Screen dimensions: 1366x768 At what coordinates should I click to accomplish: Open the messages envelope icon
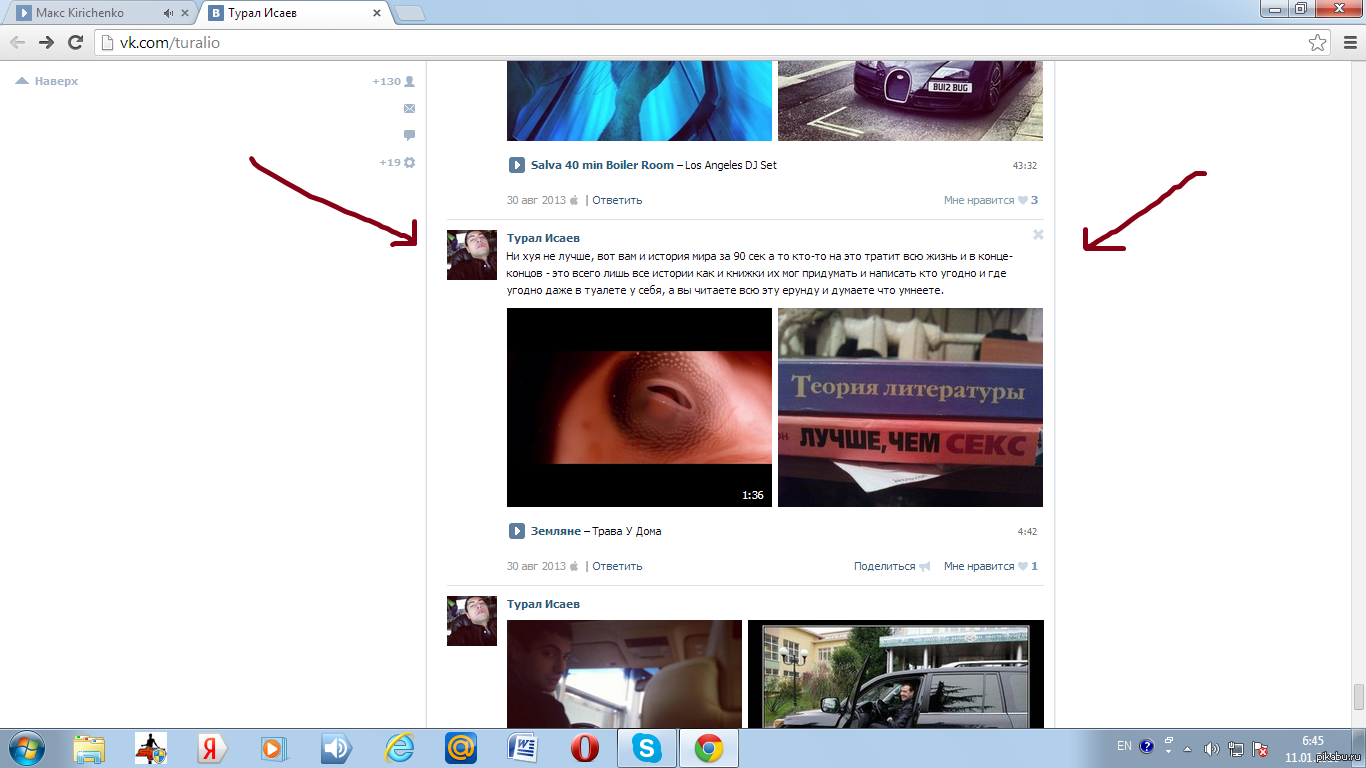coord(409,108)
